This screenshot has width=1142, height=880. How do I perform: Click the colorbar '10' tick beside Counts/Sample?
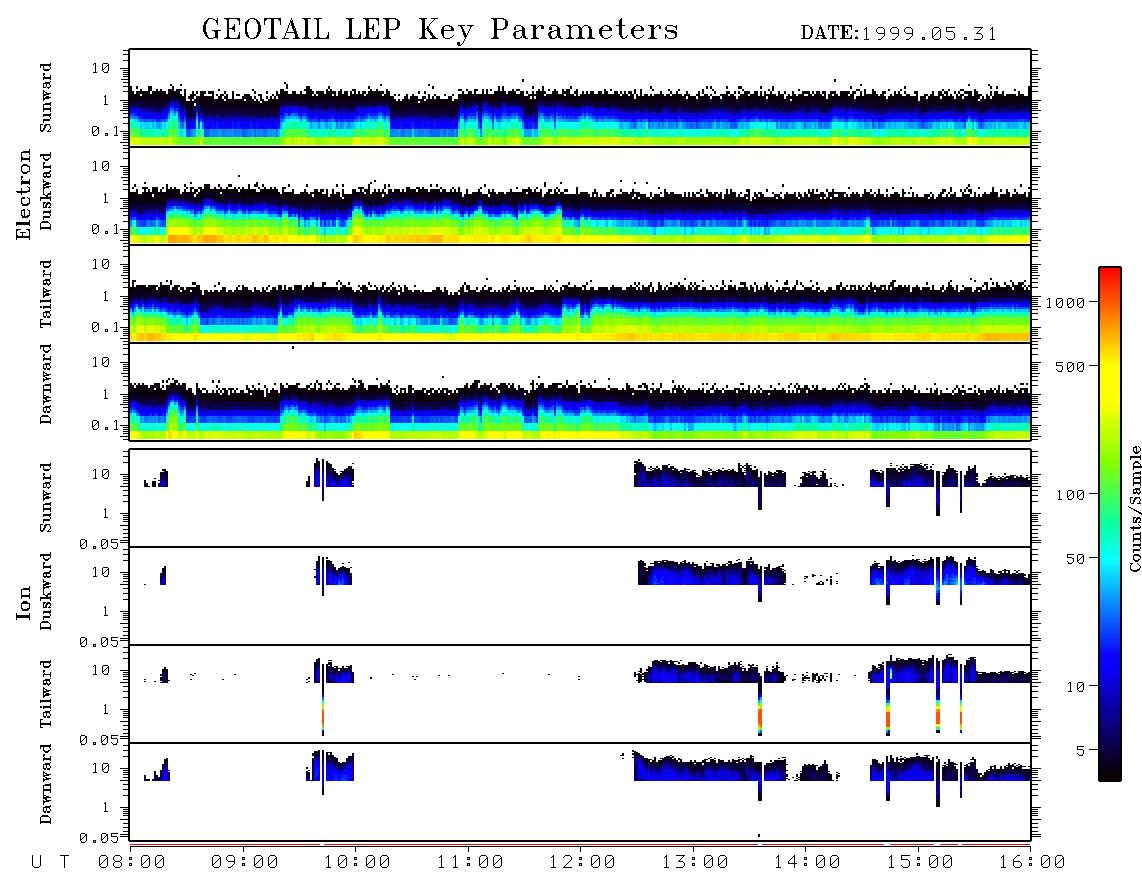(1075, 687)
